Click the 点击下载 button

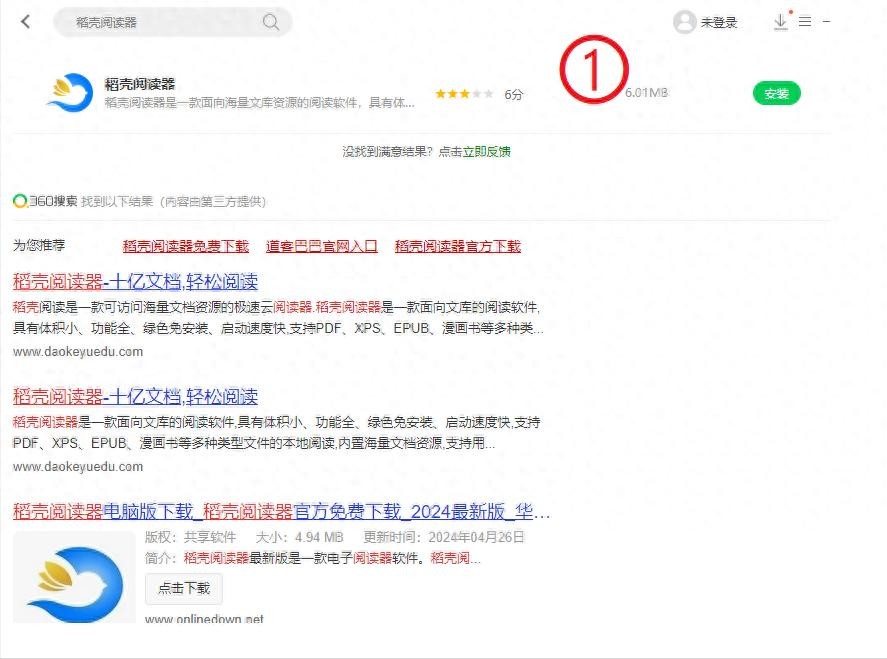tap(184, 588)
